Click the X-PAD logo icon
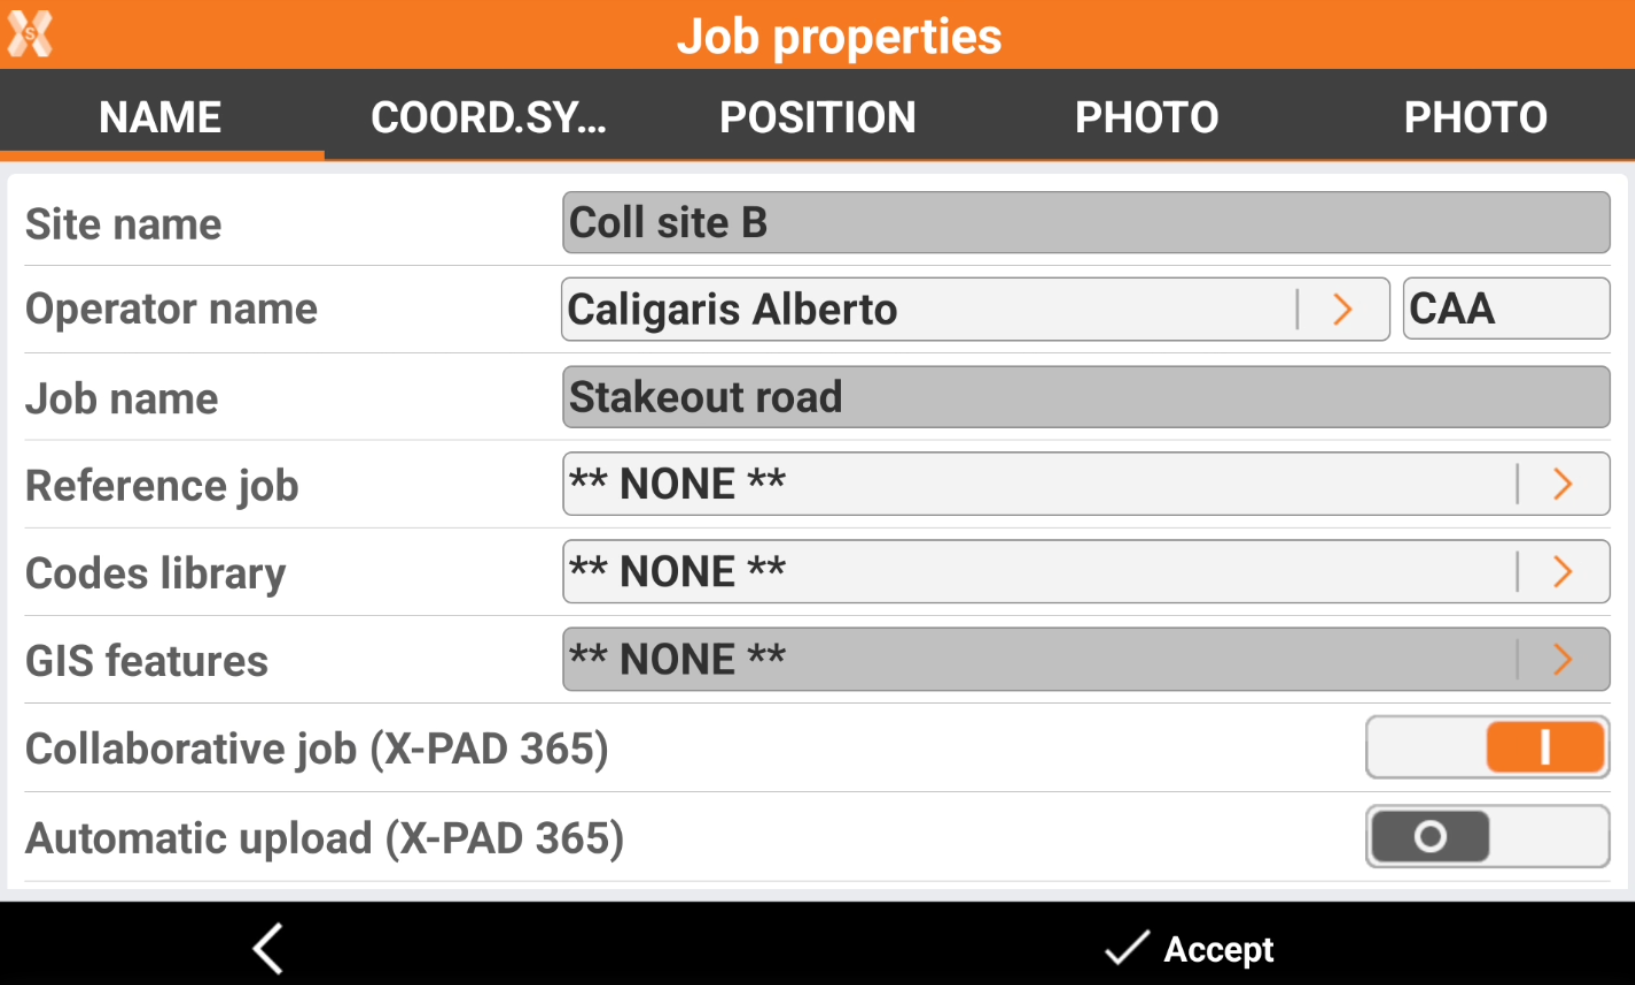The image size is (1635, 985). tap(30, 34)
